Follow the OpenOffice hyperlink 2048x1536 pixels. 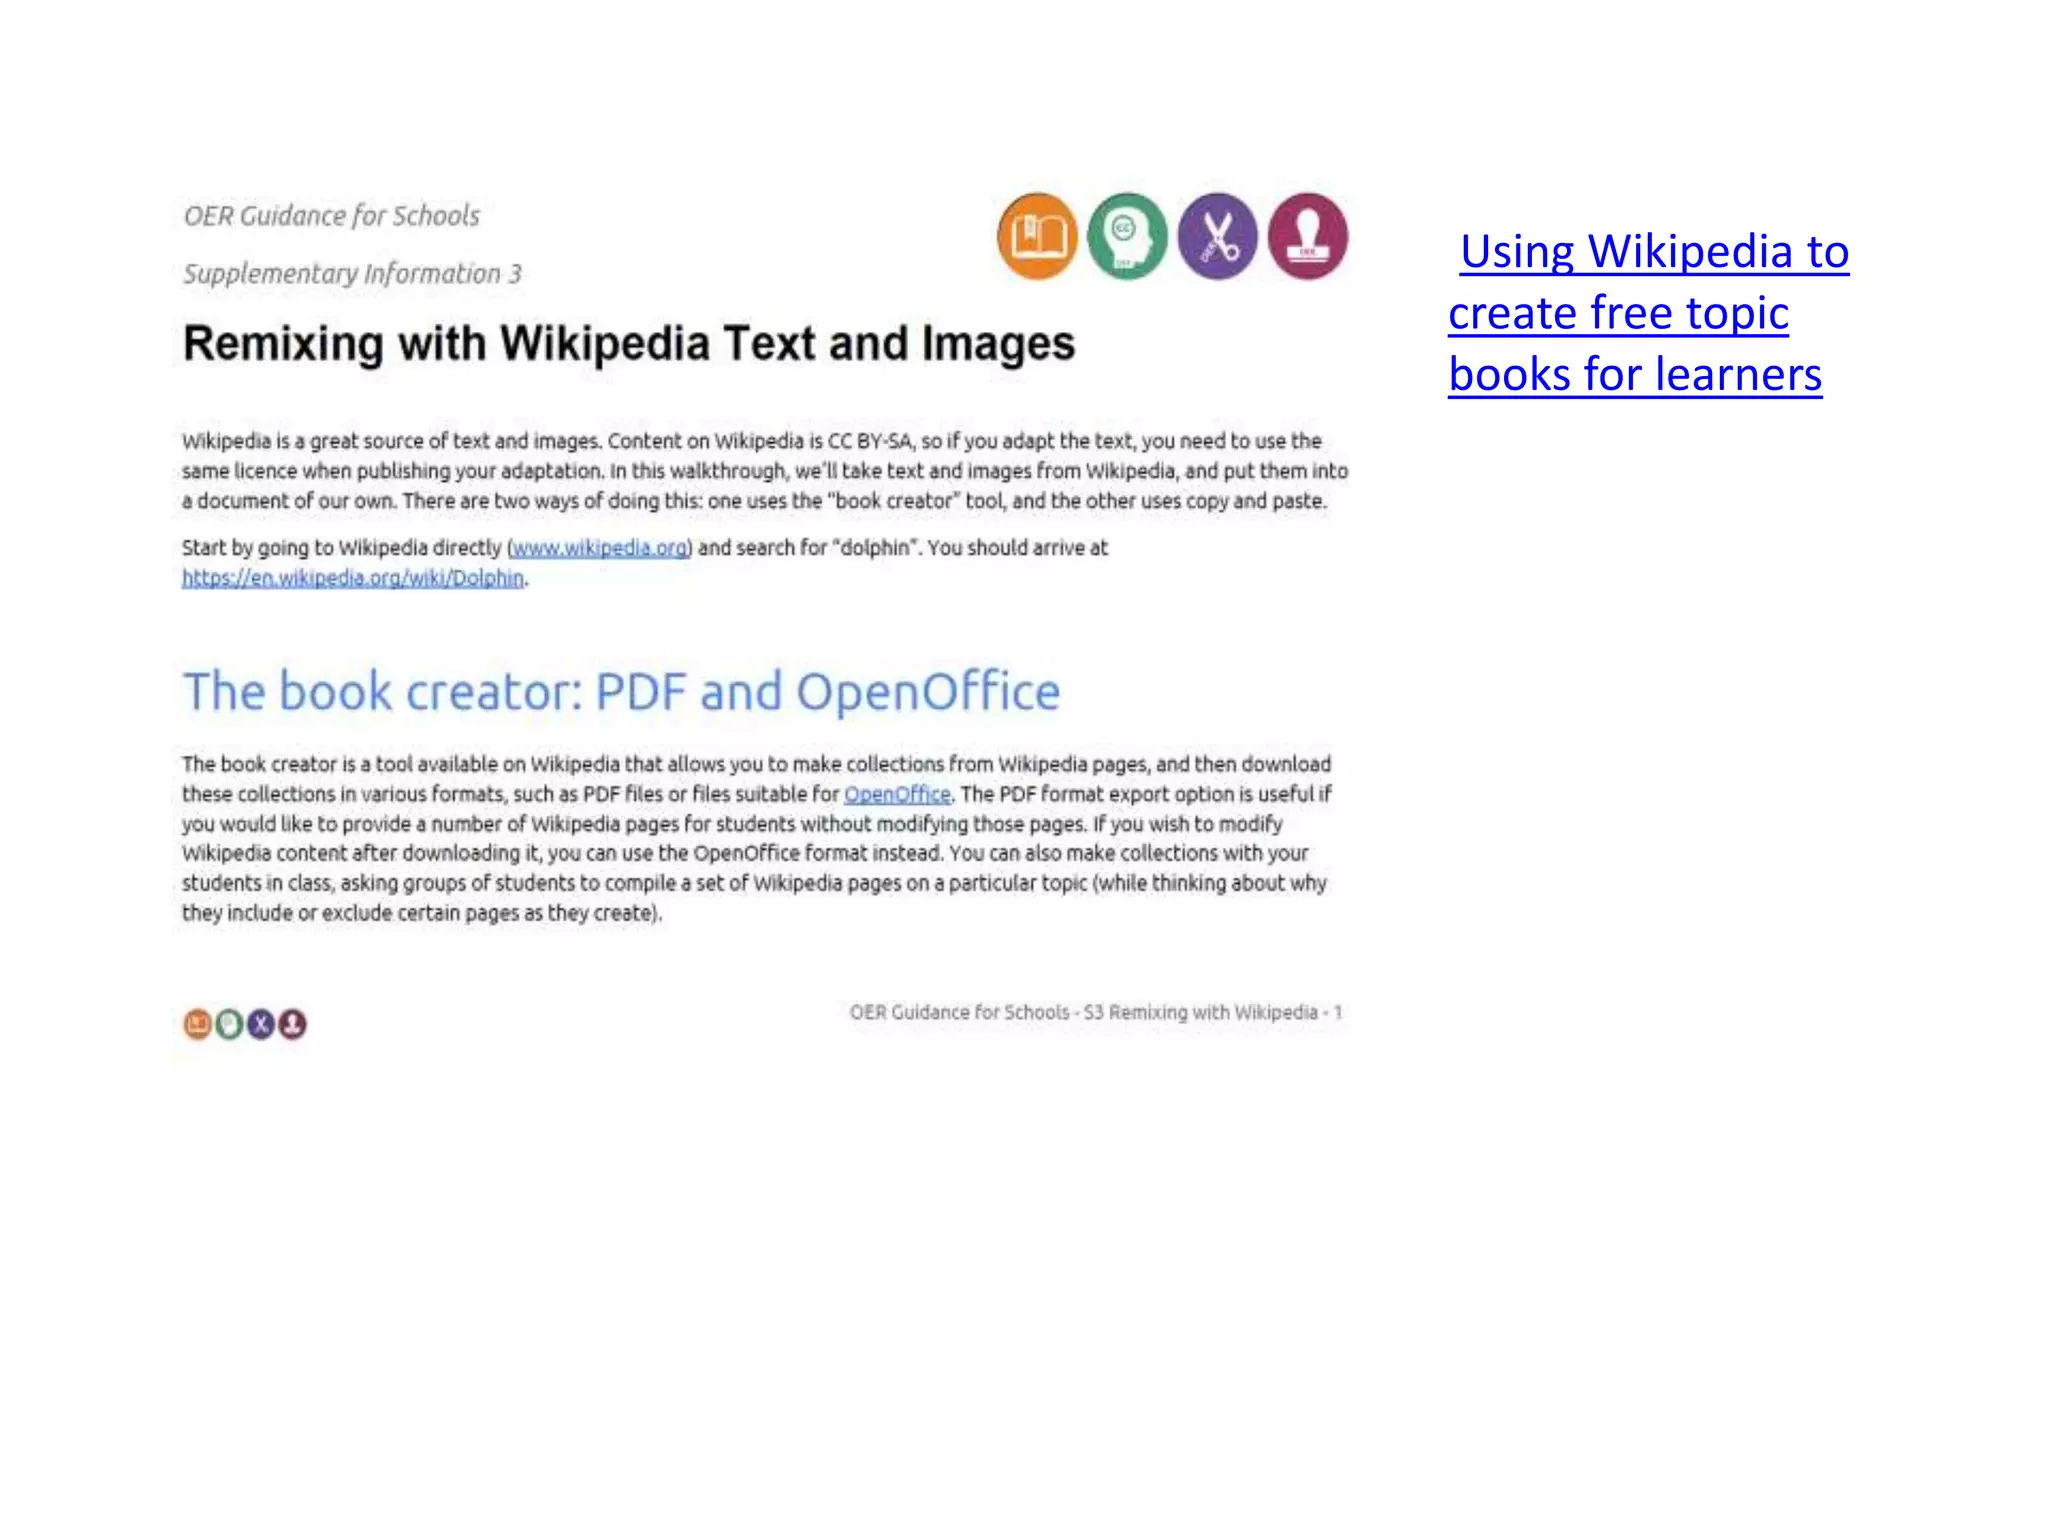pyautogui.click(x=897, y=794)
